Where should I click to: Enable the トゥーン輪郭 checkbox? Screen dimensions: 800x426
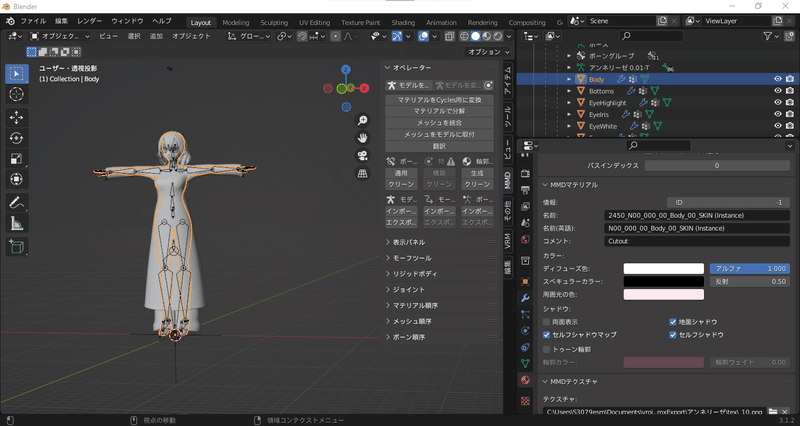546,349
